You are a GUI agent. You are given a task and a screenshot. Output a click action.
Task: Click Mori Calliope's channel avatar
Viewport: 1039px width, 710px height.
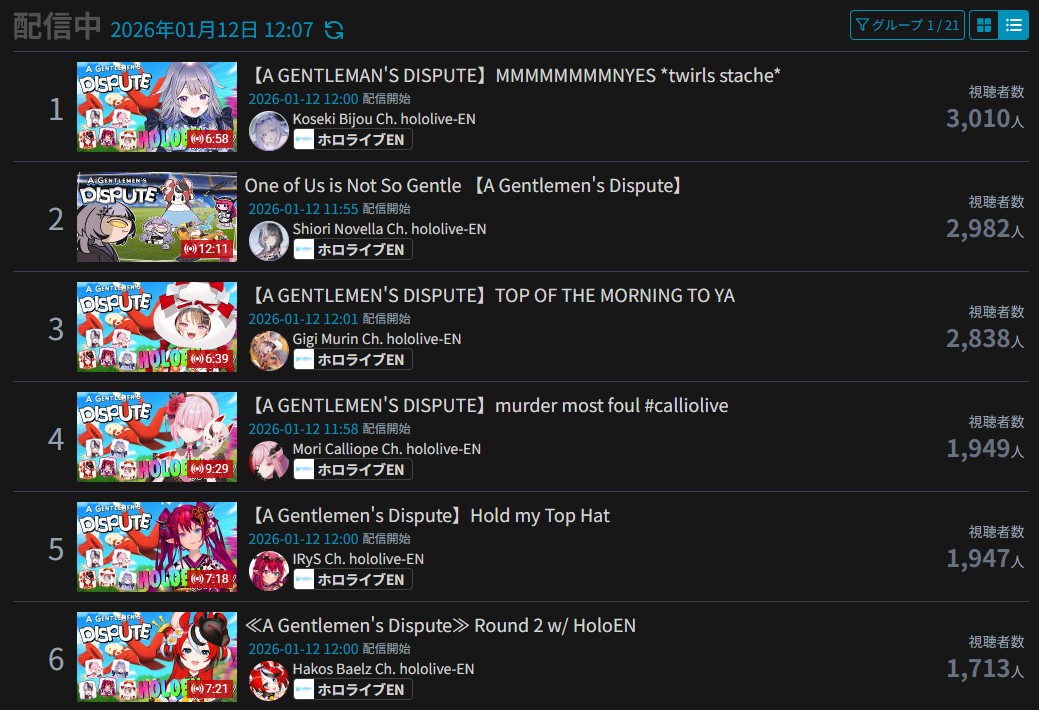click(x=268, y=461)
